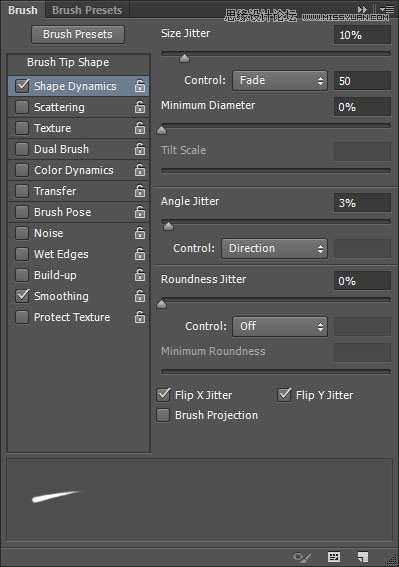The height and width of the screenshot is (567, 399).
Task: Uncheck the Smoothing option
Action: [22, 296]
